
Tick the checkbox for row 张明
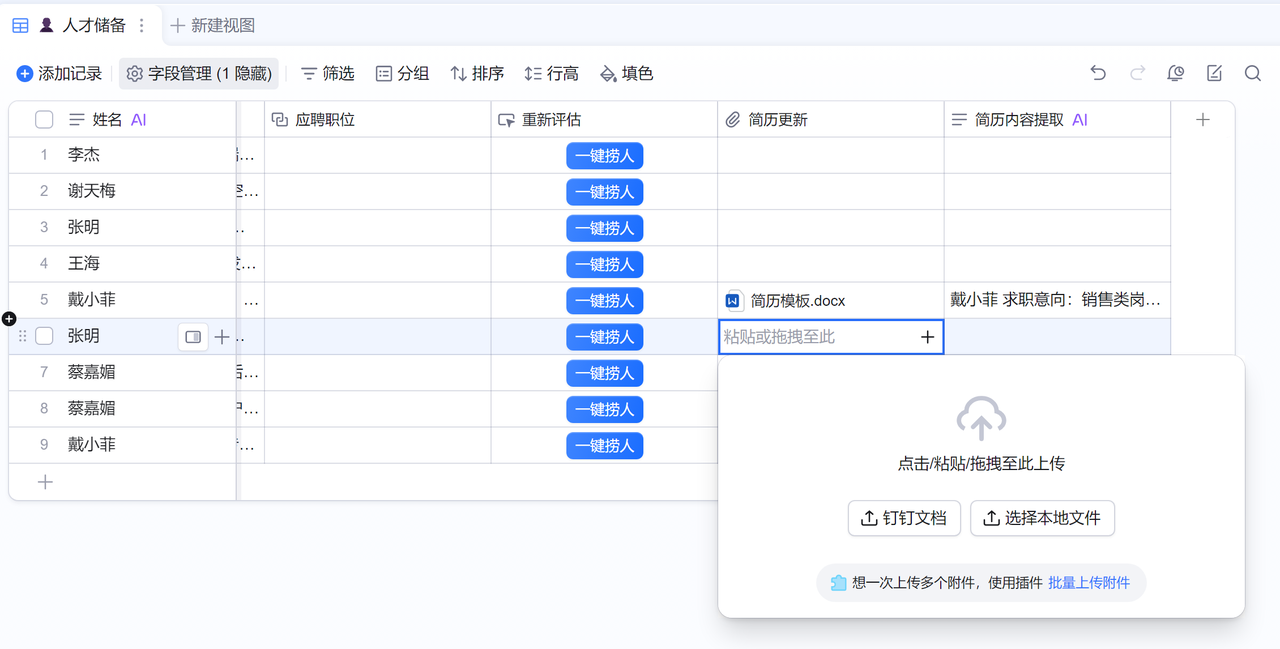point(44,337)
